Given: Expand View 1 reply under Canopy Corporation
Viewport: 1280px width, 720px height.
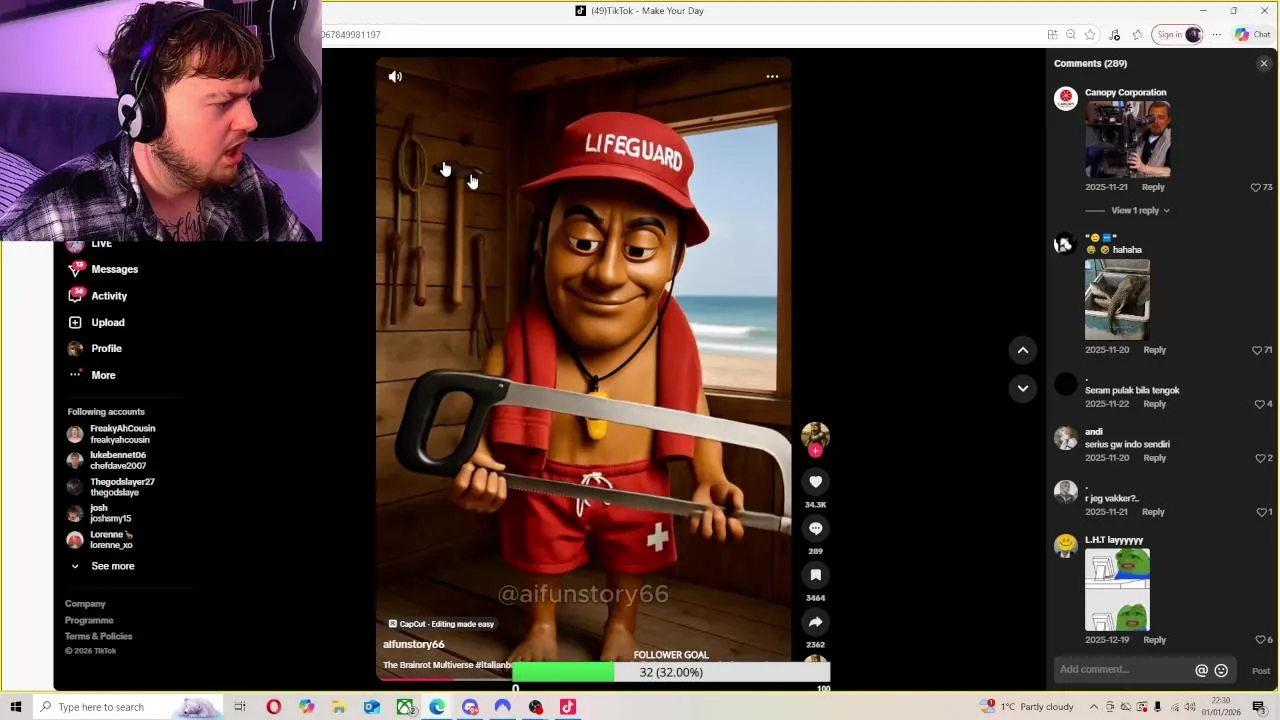Looking at the screenshot, I should coord(1140,210).
